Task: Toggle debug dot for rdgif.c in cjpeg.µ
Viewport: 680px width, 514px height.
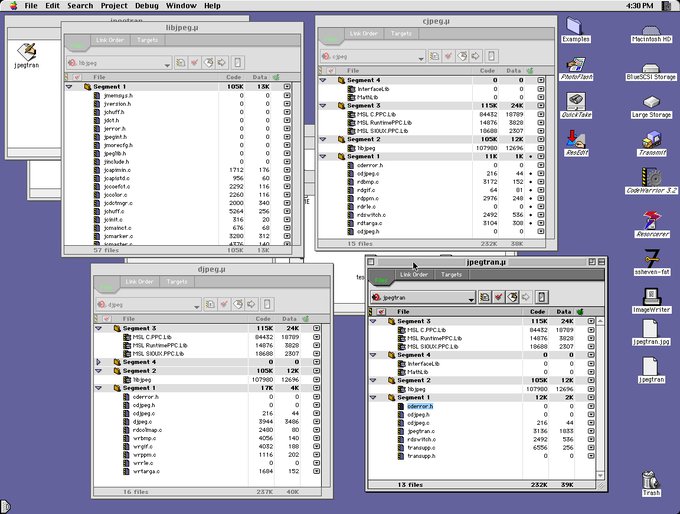Action: 530,190
